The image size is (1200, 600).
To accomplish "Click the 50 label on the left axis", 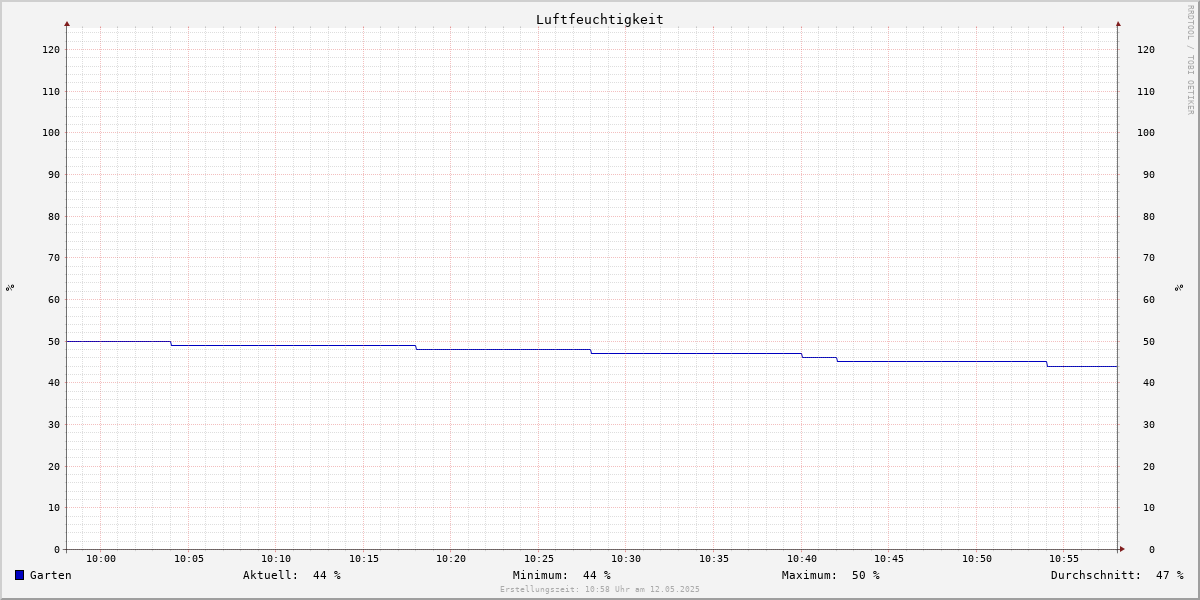I will click(54, 342).
